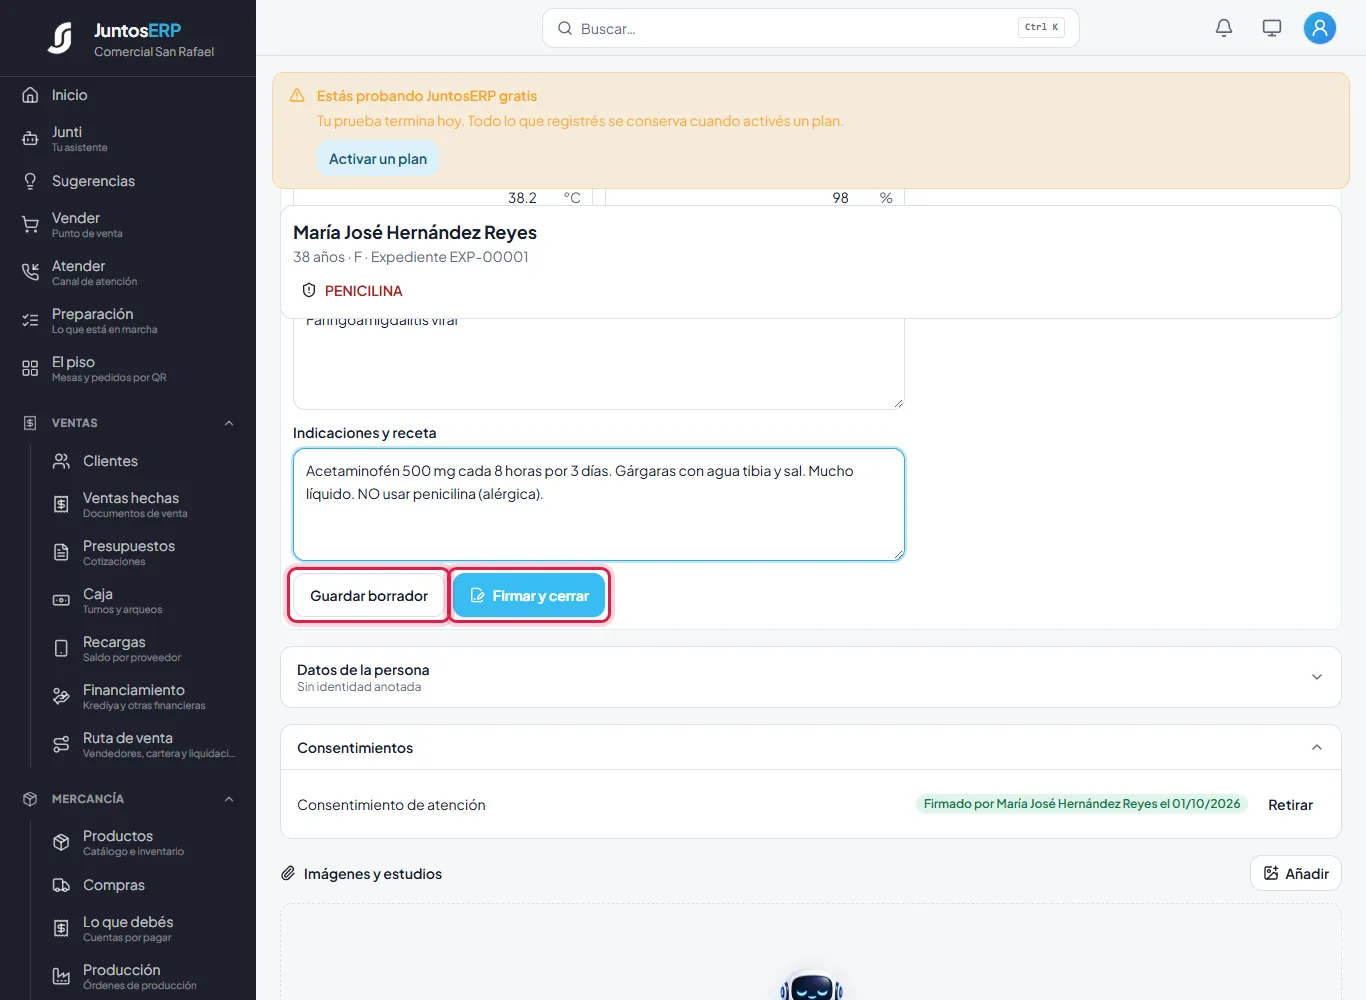Click 'Estás probando JuntosERP gratis' notice
Screen dimensions: 1366x1000
click(427, 96)
